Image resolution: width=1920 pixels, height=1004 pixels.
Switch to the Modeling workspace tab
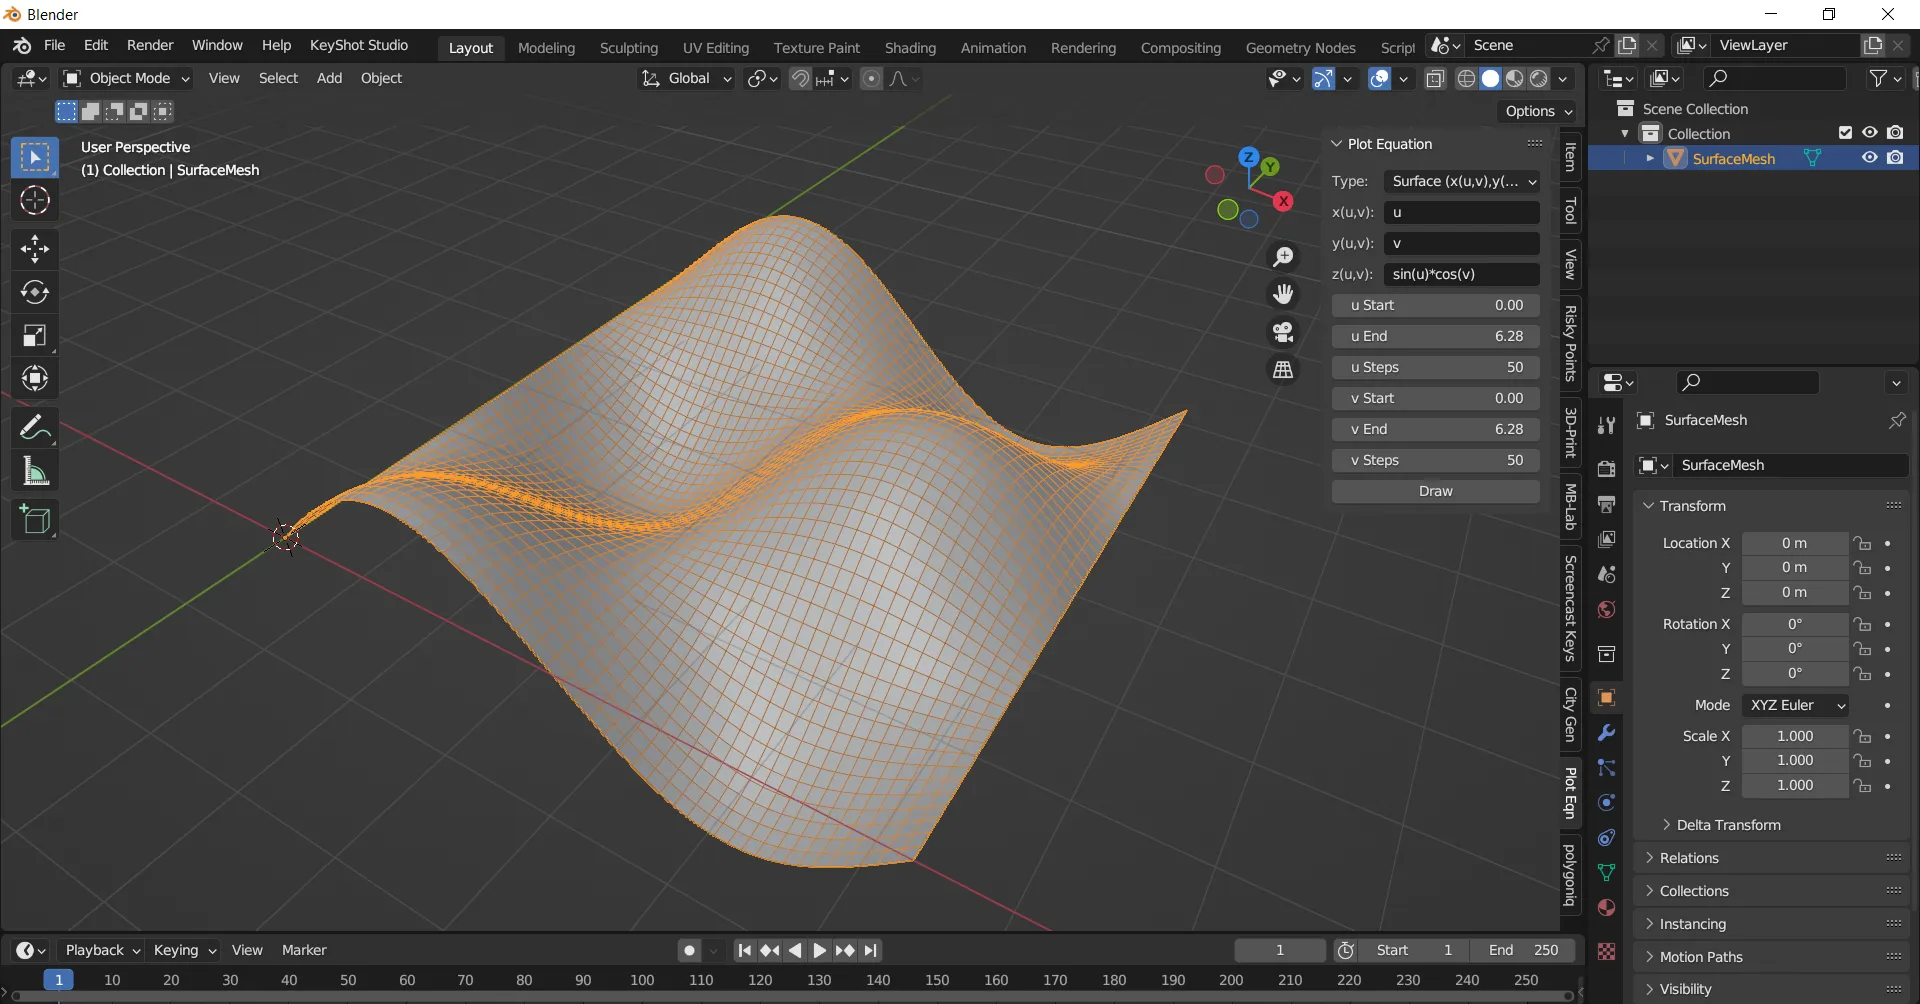[546, 48]
